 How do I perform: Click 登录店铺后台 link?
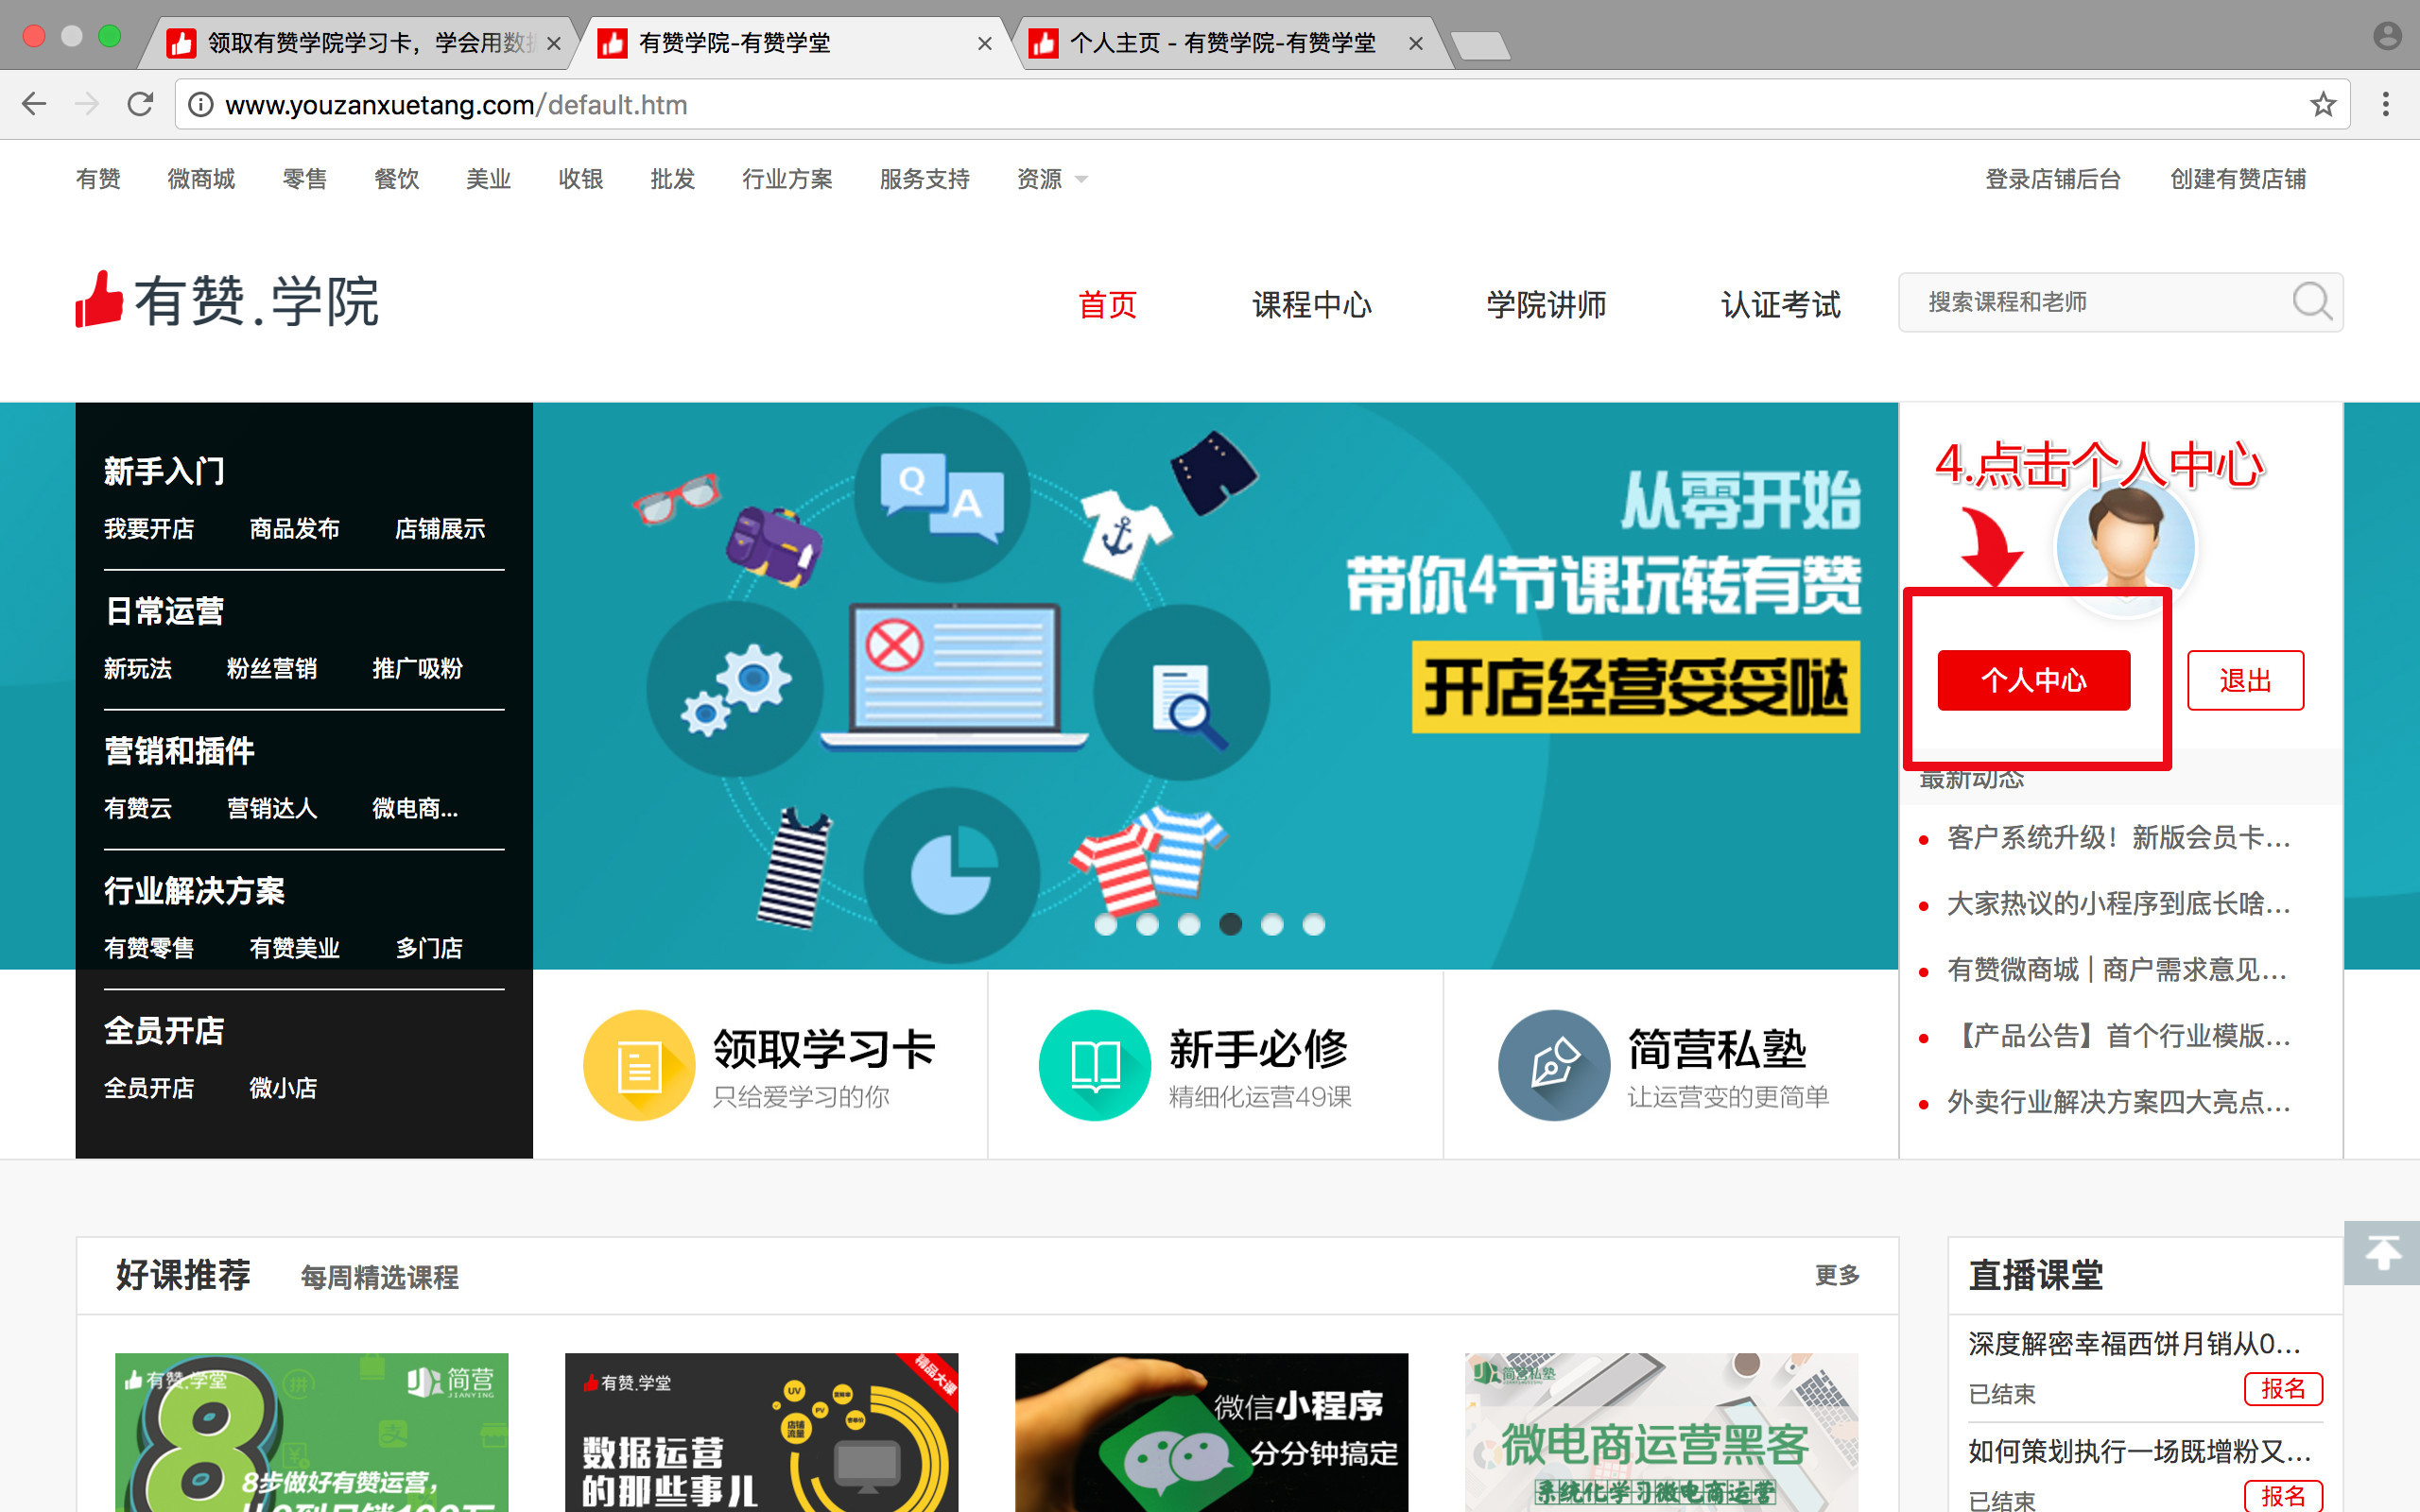(x=2053, y=179)
